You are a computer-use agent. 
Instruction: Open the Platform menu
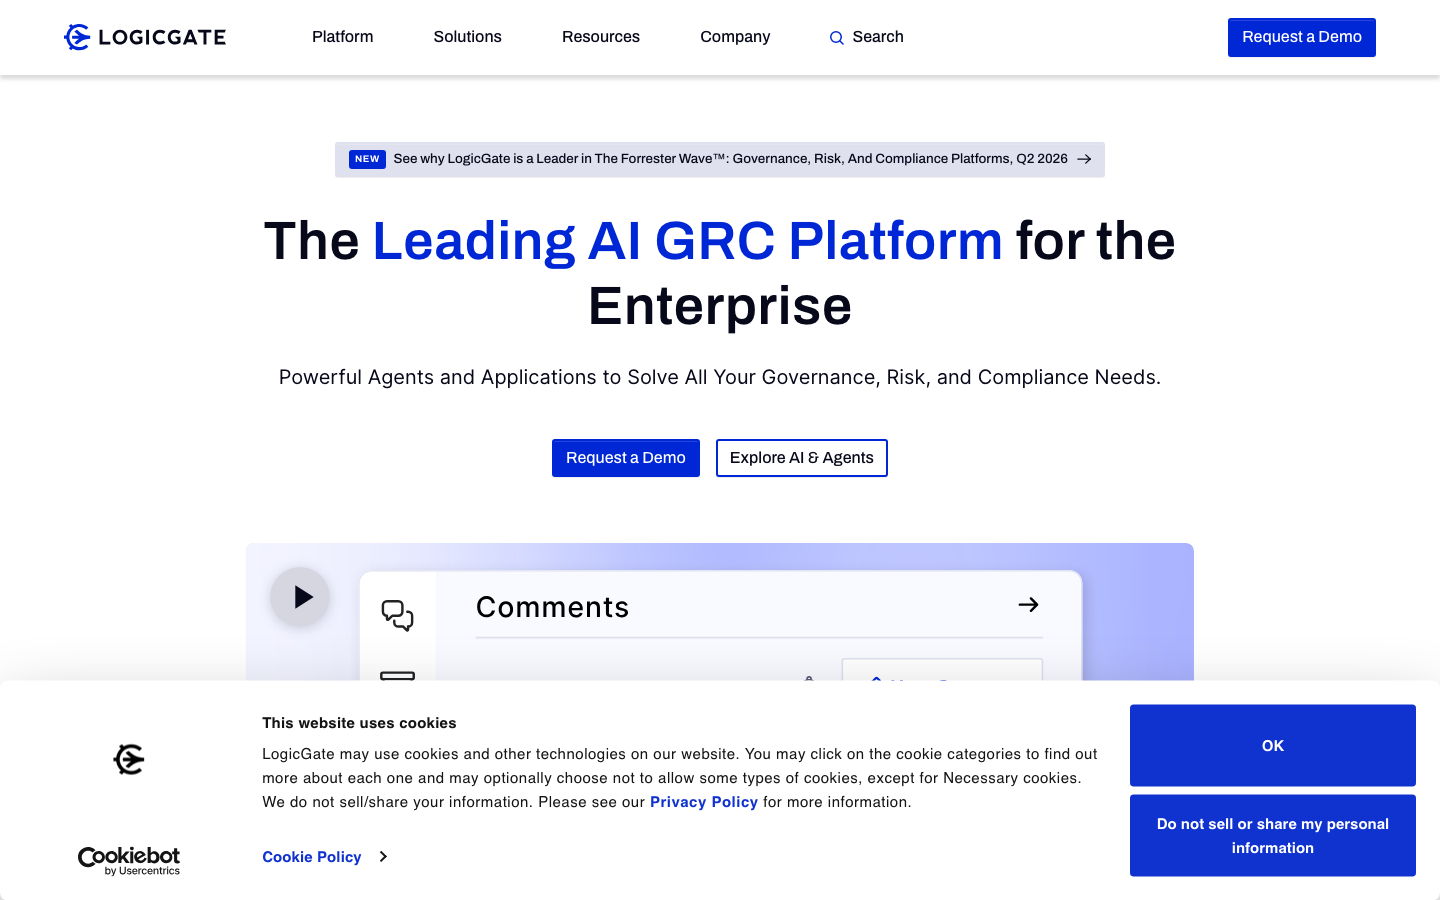[x=342, y=37]
